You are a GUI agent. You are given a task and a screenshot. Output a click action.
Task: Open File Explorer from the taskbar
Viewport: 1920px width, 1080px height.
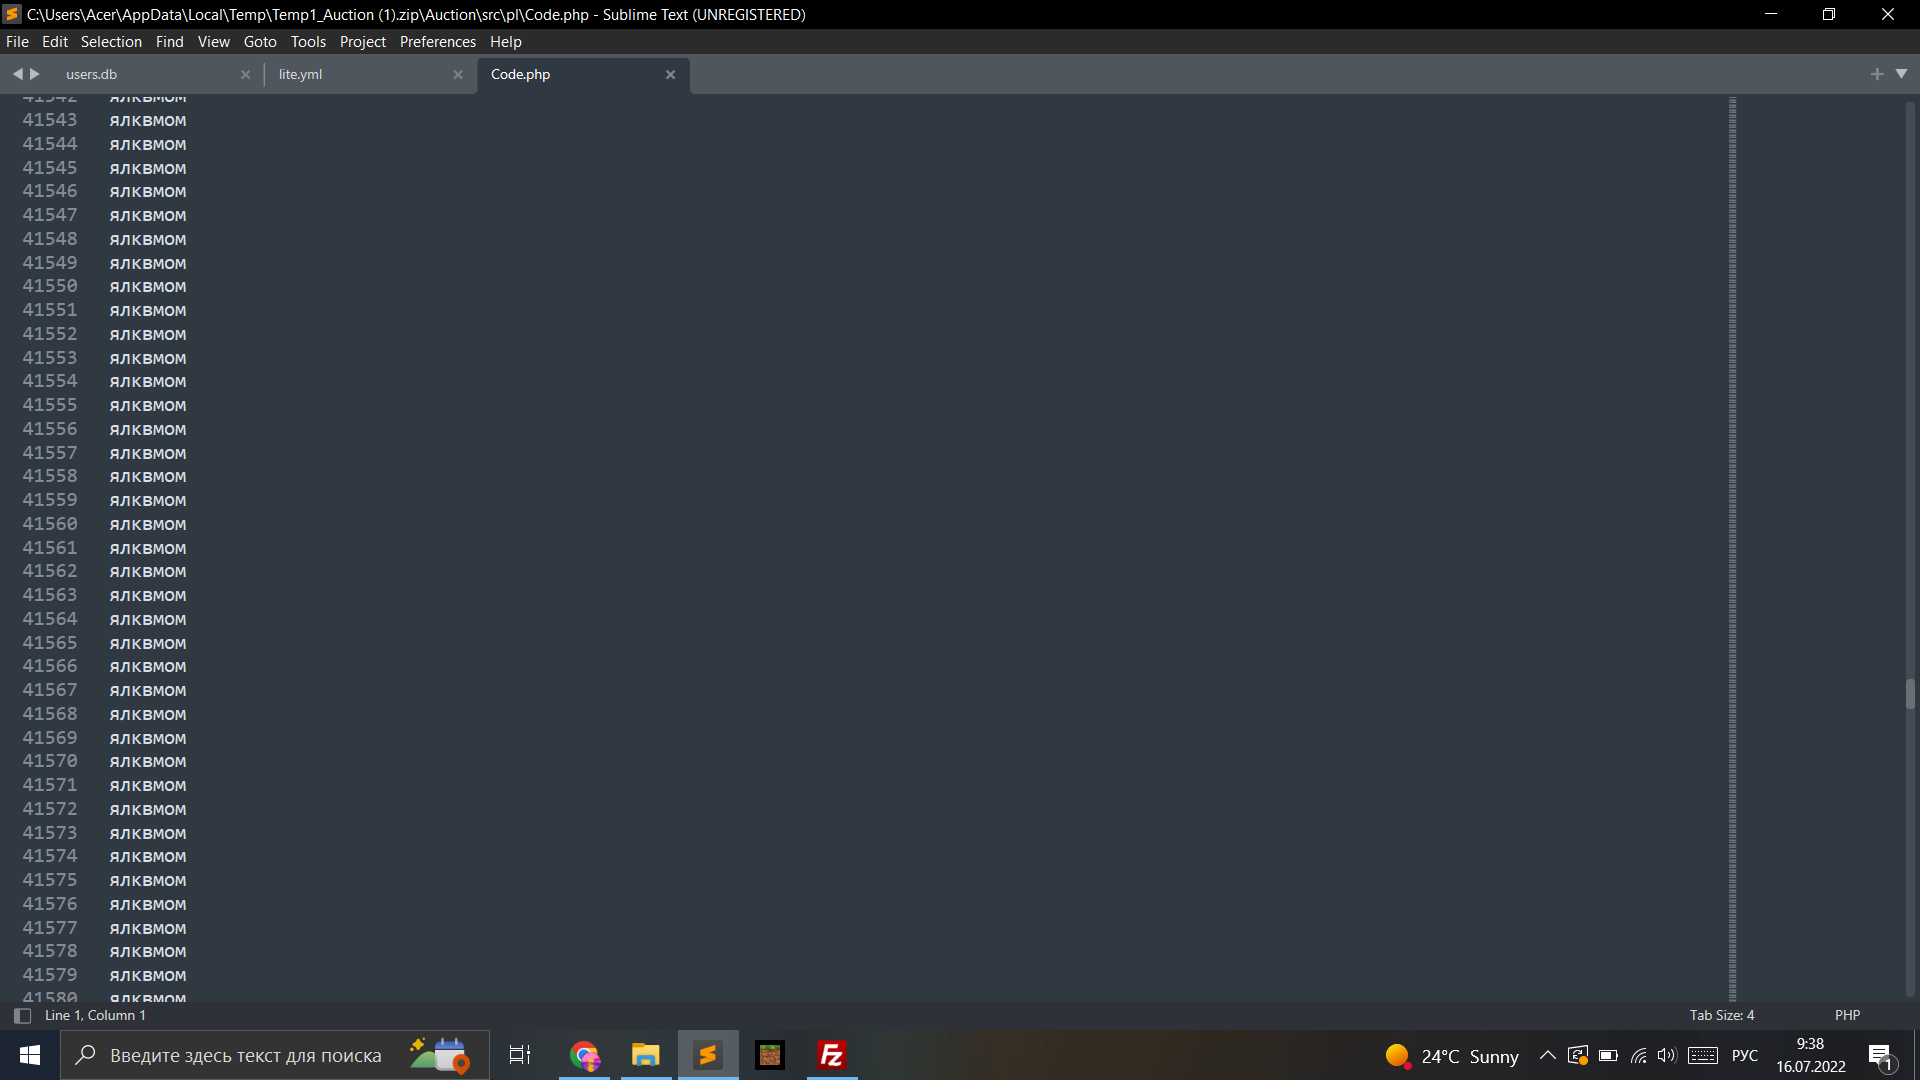[x=646, y=1056]
